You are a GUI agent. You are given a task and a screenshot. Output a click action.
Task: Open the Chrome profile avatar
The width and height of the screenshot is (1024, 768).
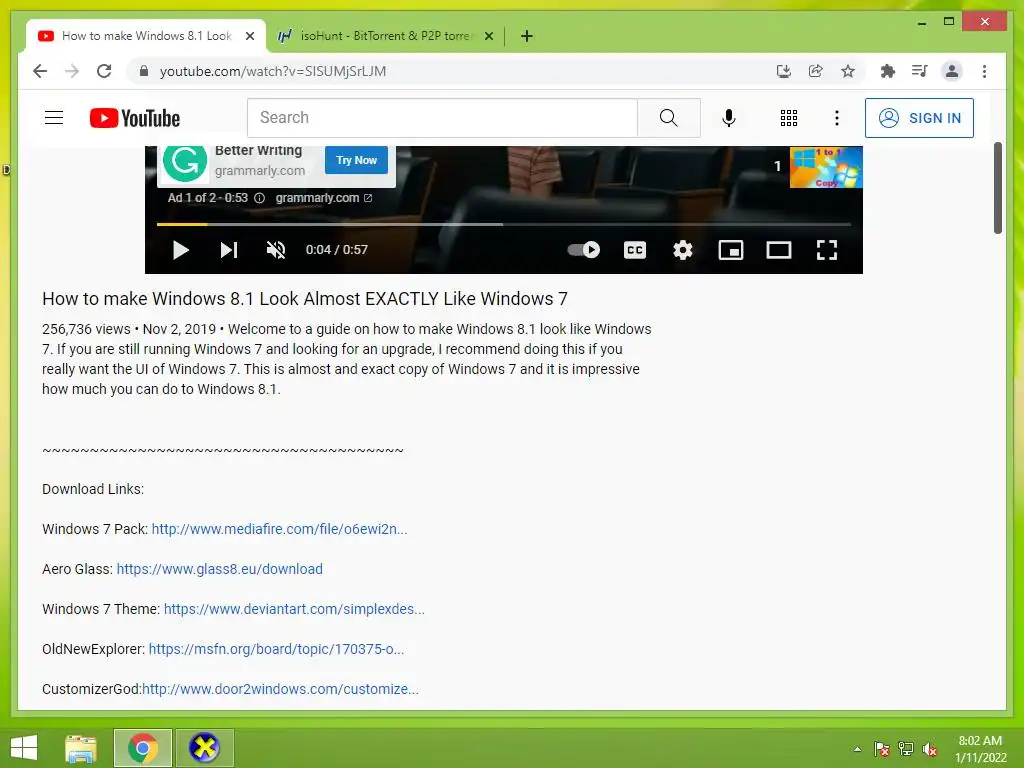click(952, 71)
